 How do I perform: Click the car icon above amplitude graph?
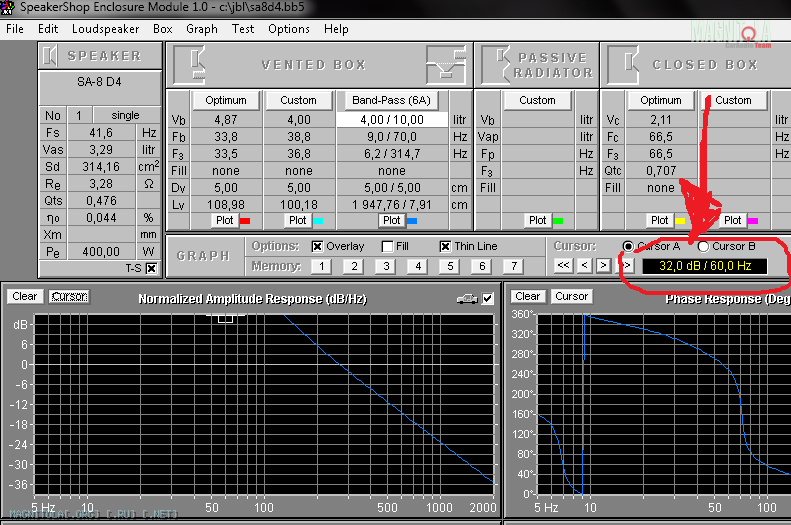tap(467, 299)
